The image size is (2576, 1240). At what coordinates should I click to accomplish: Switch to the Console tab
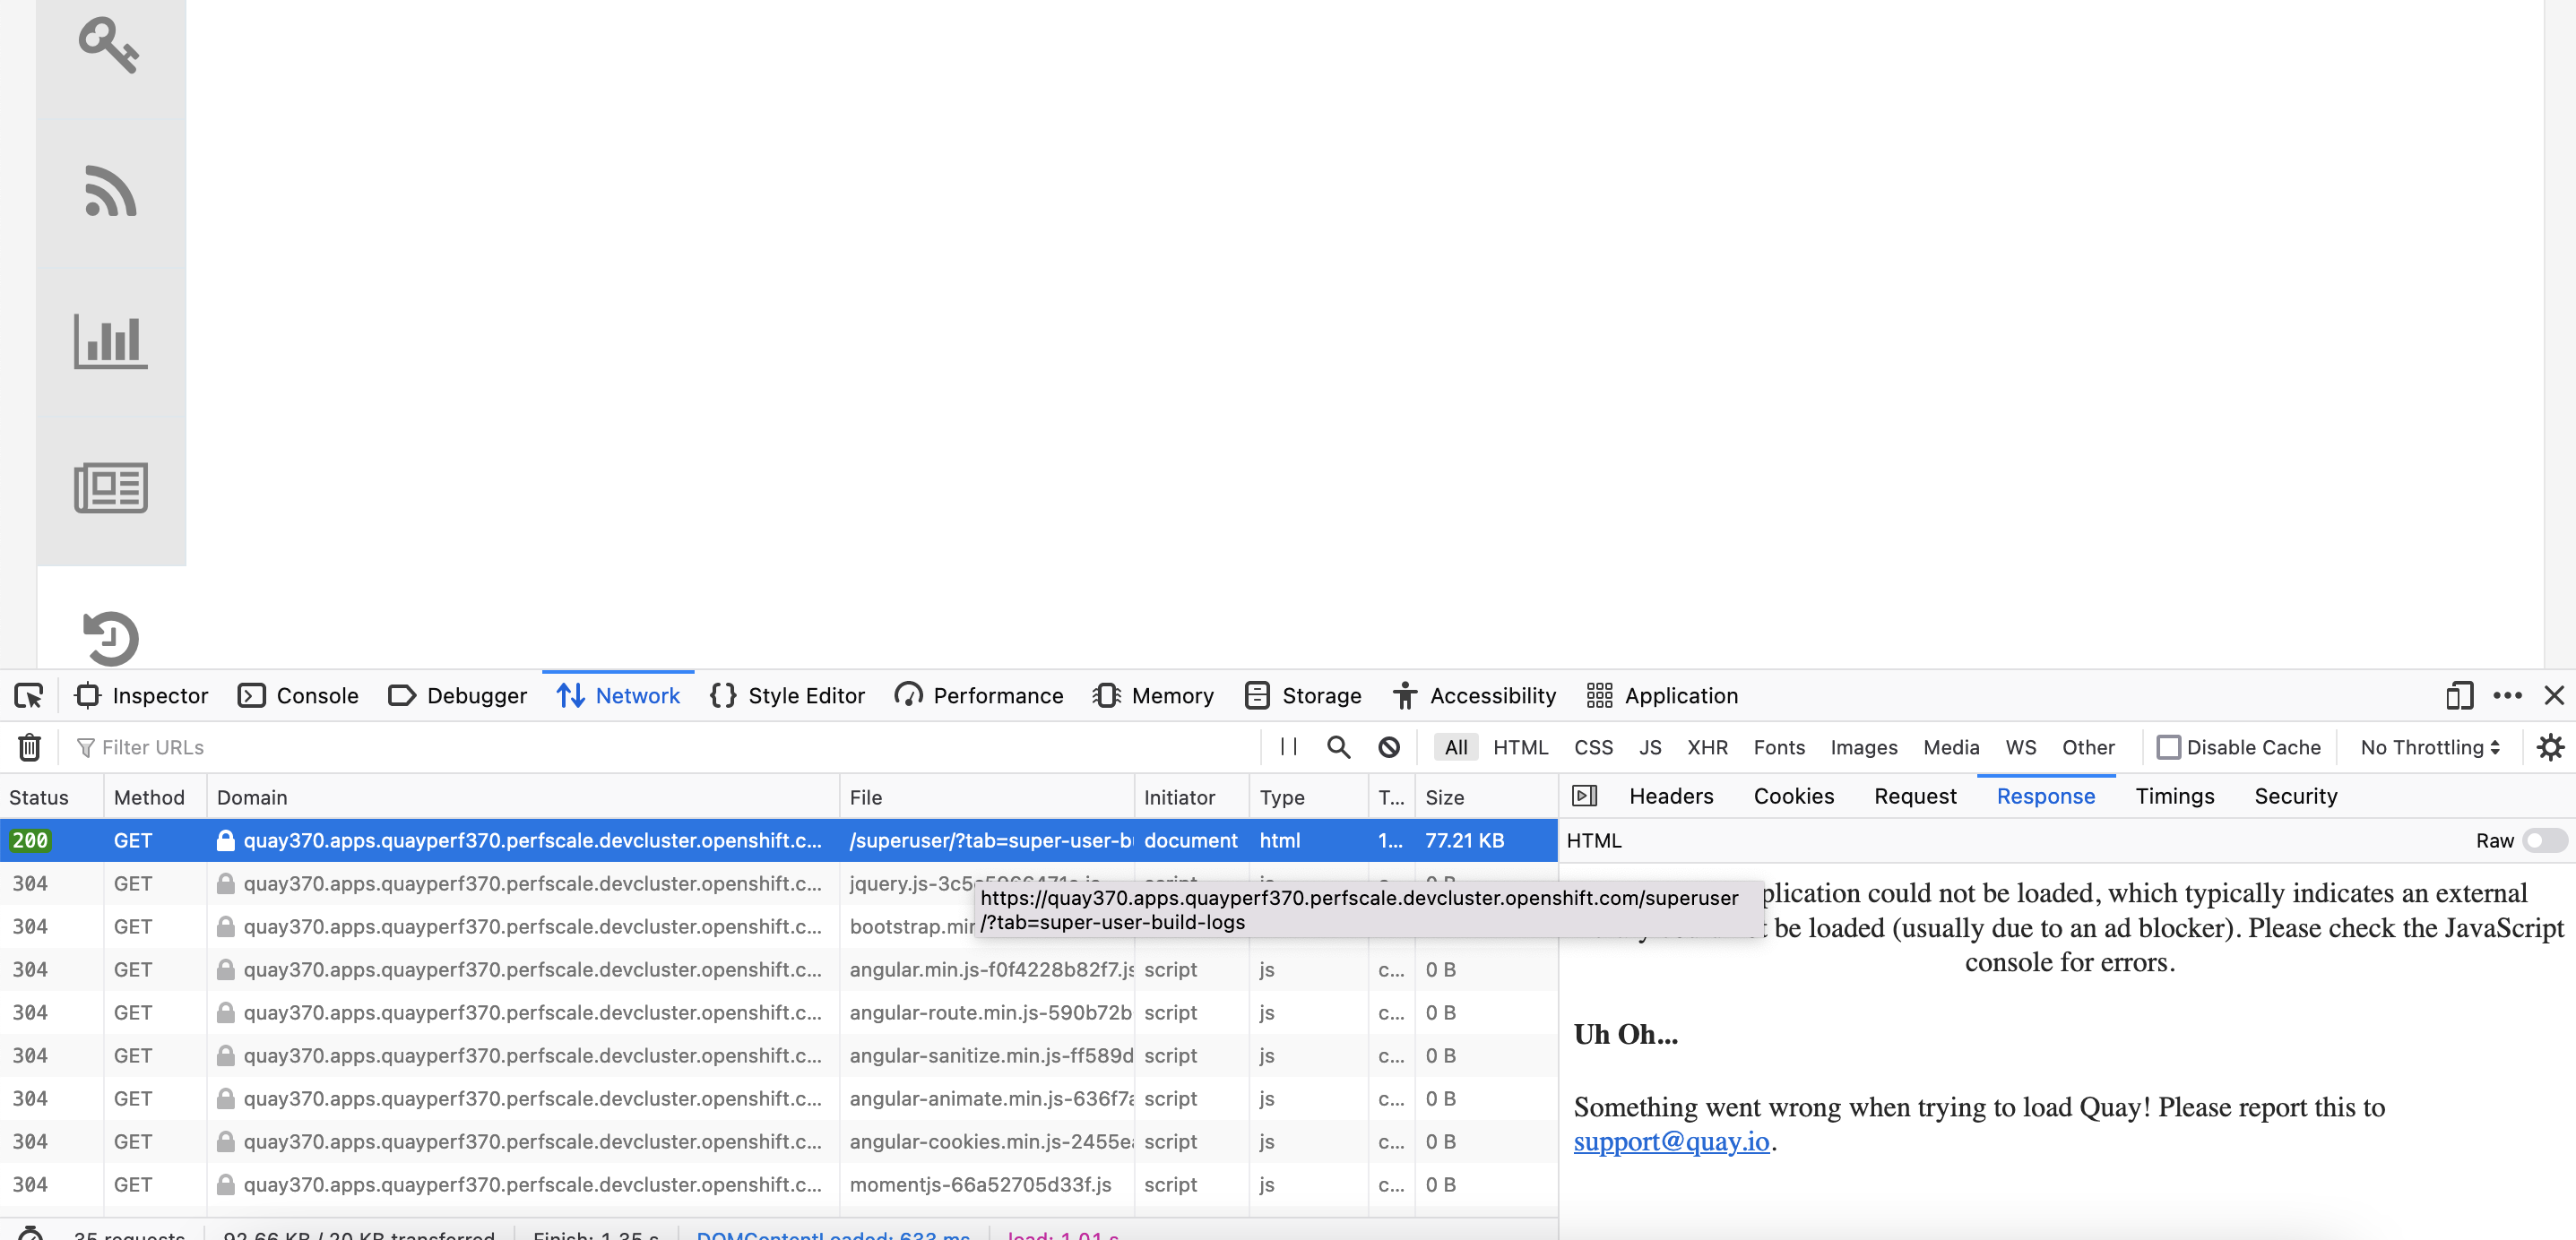[x=298, y=695]
